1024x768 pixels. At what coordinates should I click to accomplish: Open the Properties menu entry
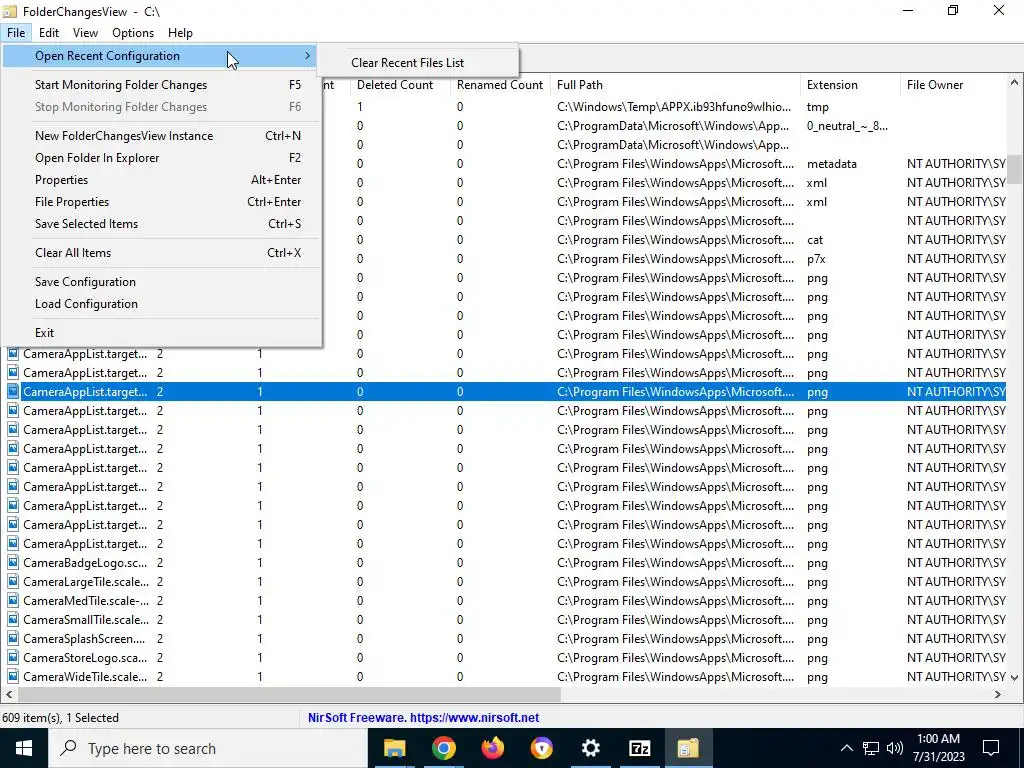(161, 180)
